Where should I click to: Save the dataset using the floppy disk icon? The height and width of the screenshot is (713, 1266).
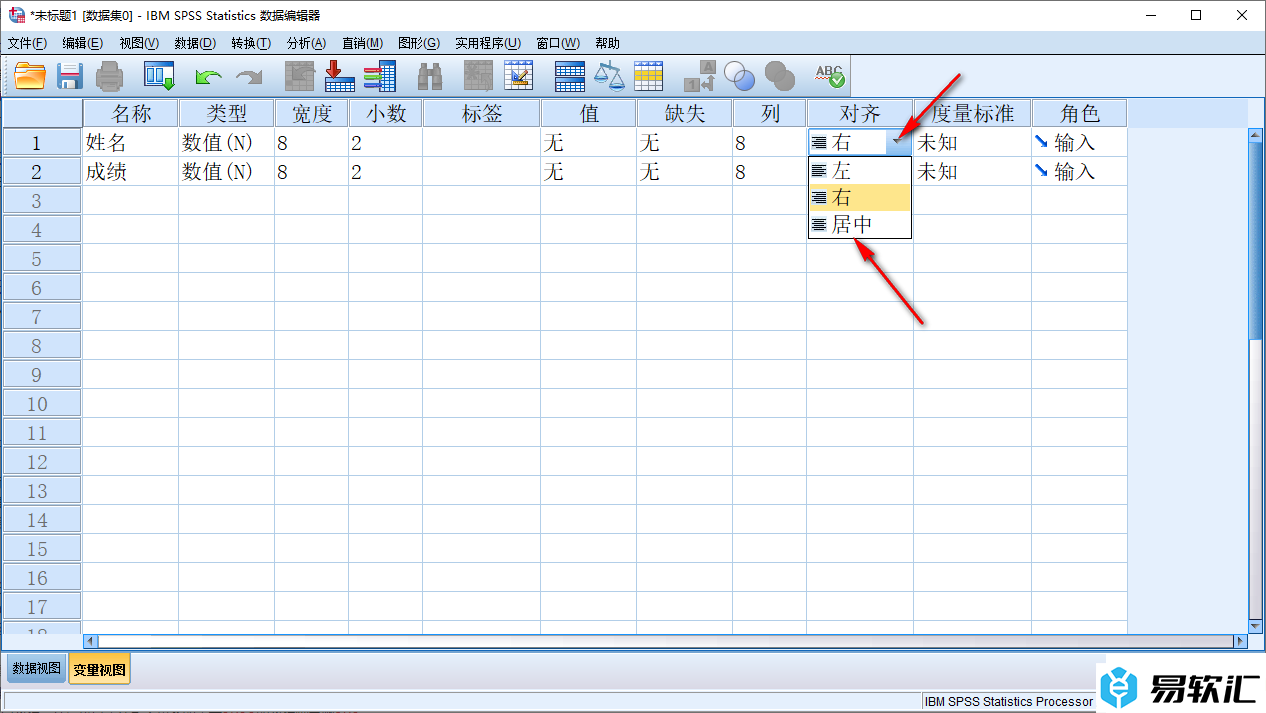[x=70, y=76]
